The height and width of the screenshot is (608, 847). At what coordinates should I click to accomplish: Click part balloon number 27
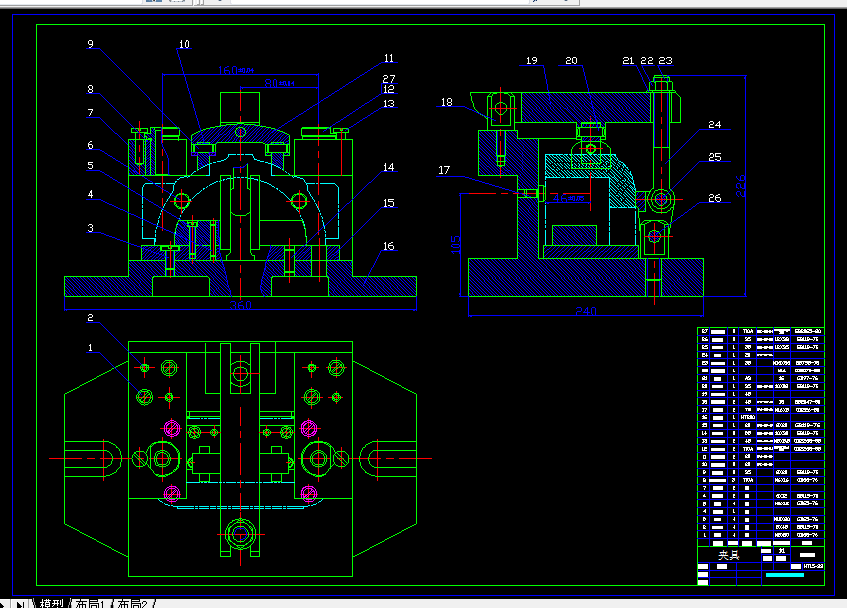pyautogui.click(x=389, y=79)
